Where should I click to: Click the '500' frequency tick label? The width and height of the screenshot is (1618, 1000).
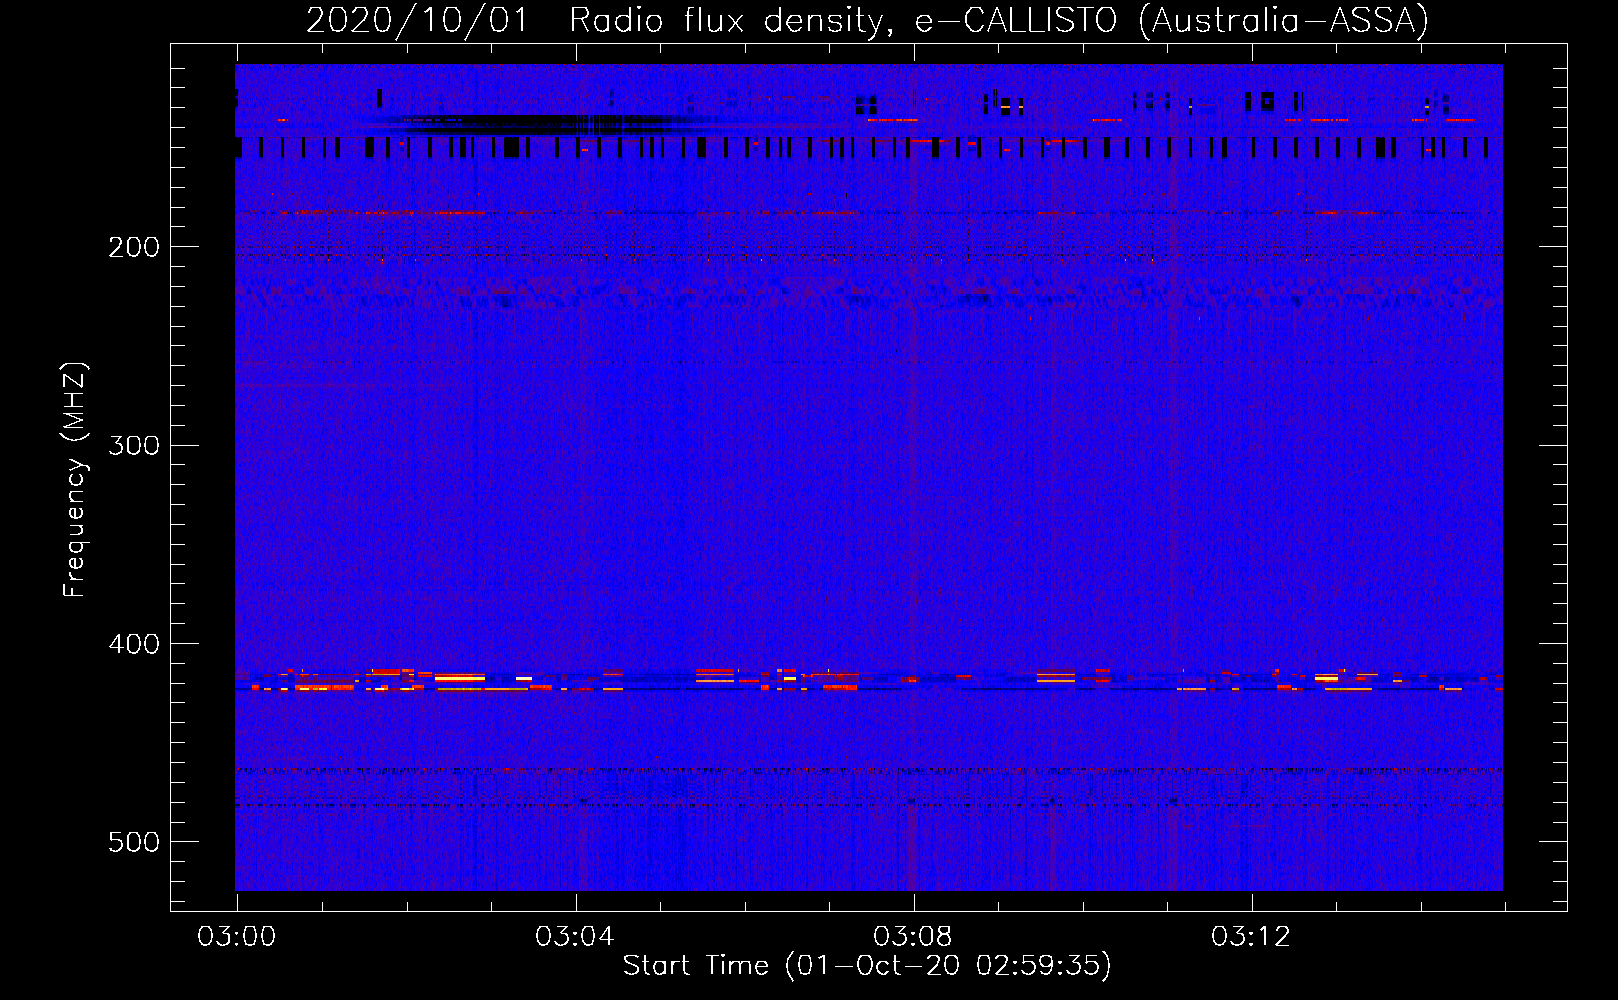[x=134, y=842]
